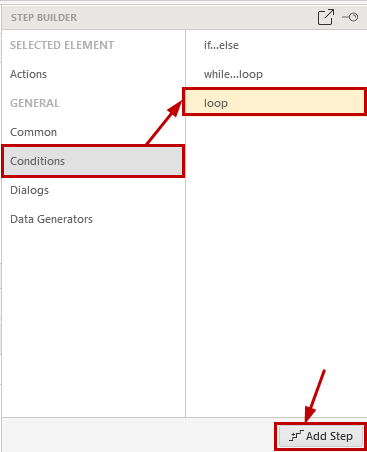
Task: Click the Add Step button
Action: point(321,436)
